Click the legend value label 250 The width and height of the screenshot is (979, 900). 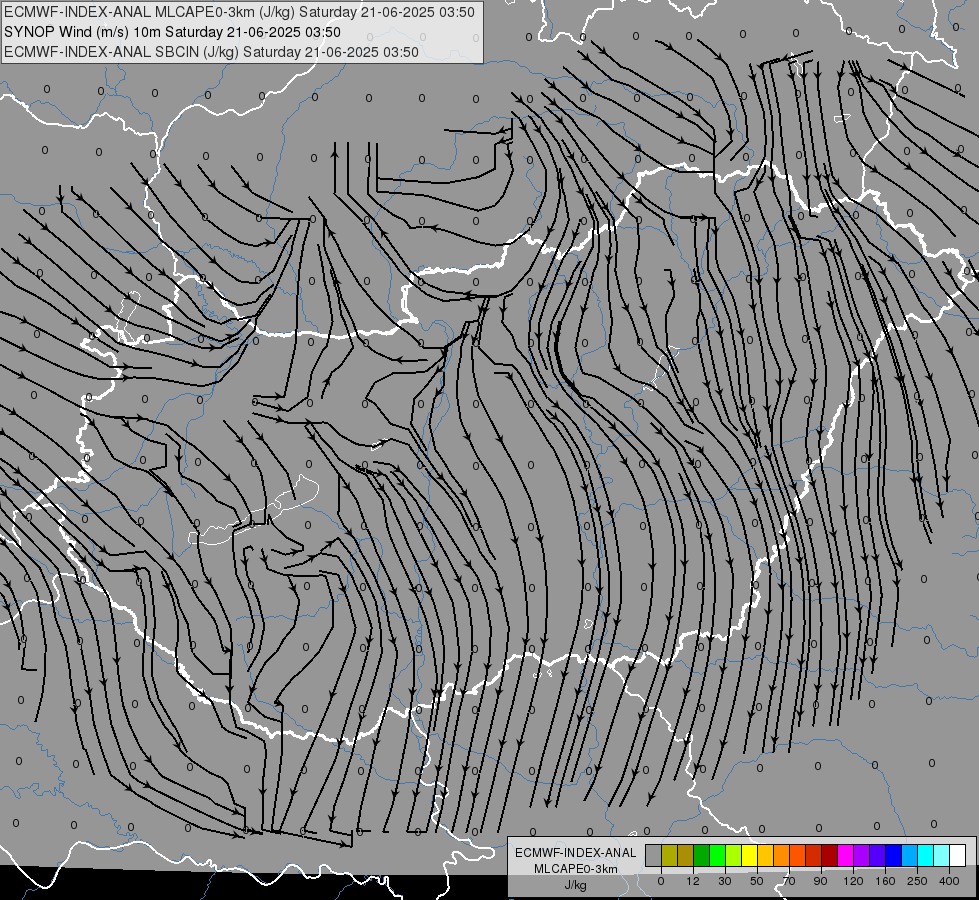pos(918,881)
